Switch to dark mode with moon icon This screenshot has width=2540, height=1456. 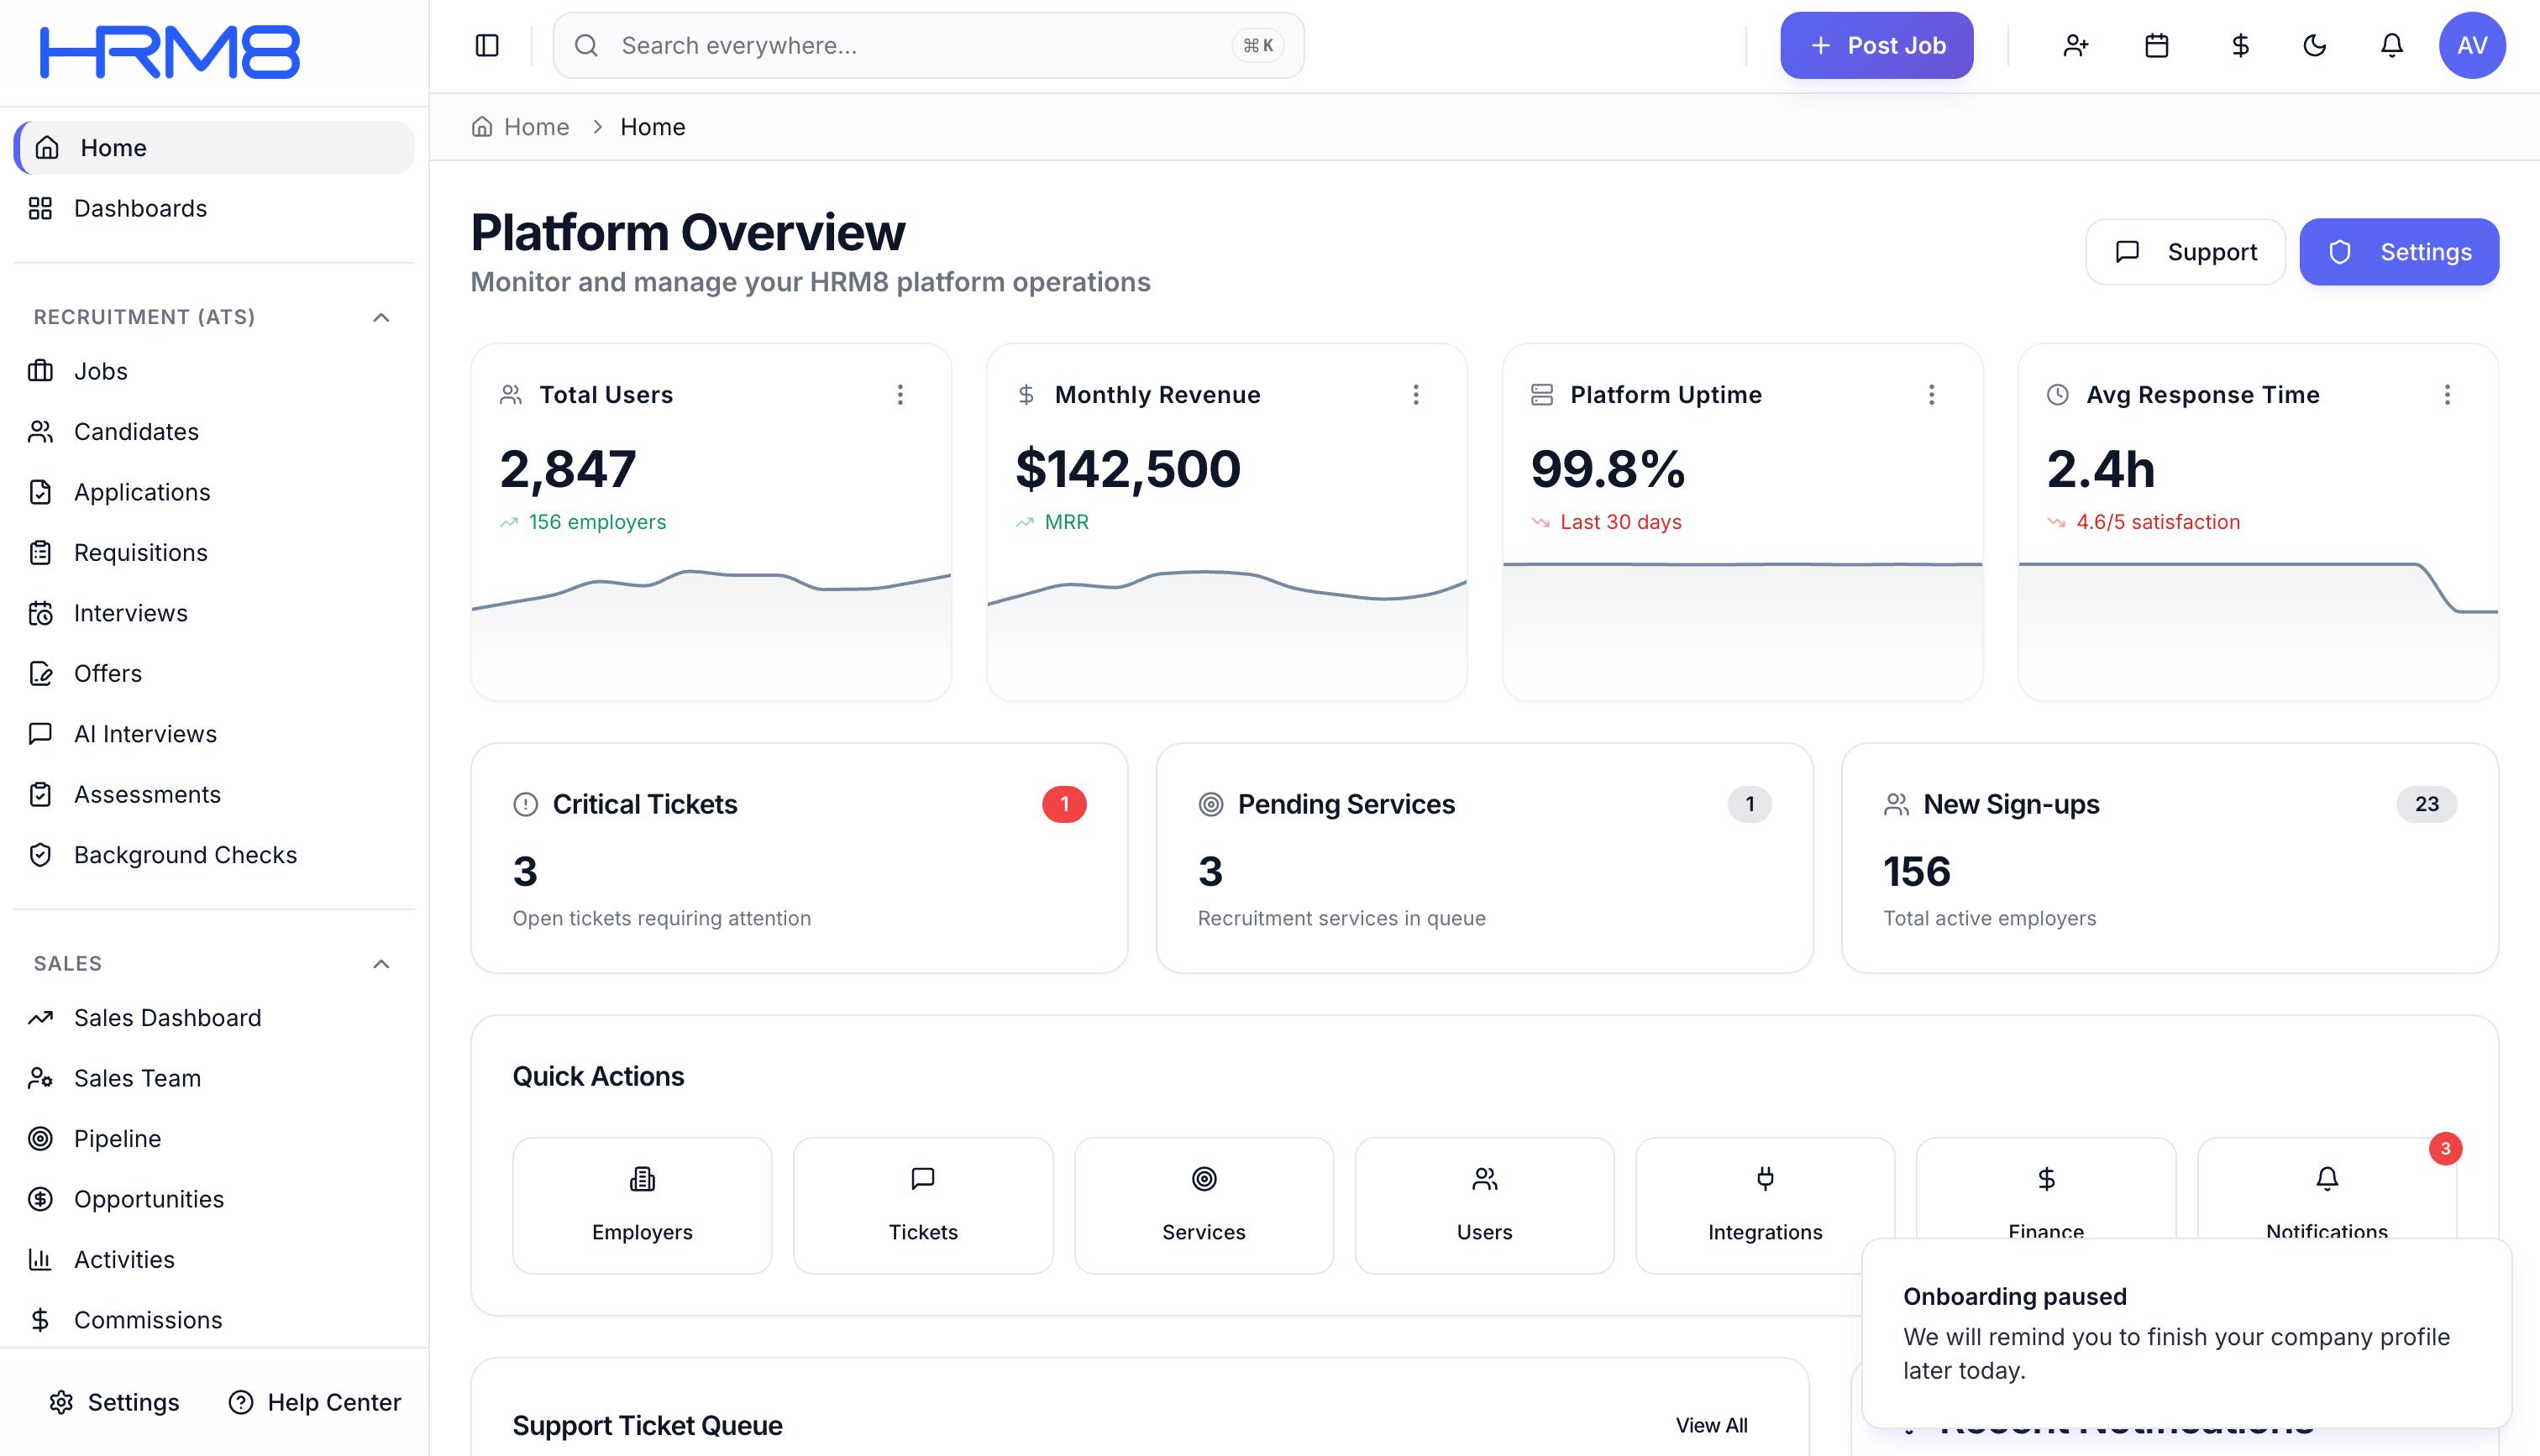[x=2314, y=45]
